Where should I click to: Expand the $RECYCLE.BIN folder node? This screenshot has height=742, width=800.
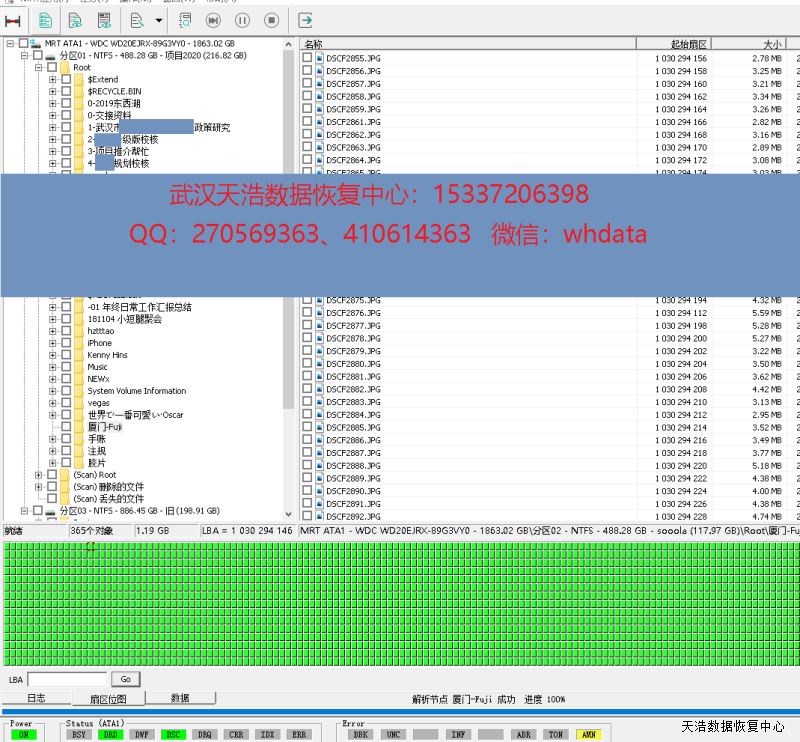[x=52, y=91]
